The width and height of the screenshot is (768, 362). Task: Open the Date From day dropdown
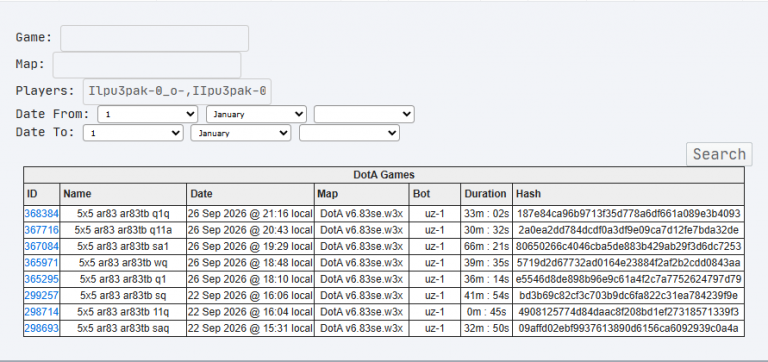[147, 114]
